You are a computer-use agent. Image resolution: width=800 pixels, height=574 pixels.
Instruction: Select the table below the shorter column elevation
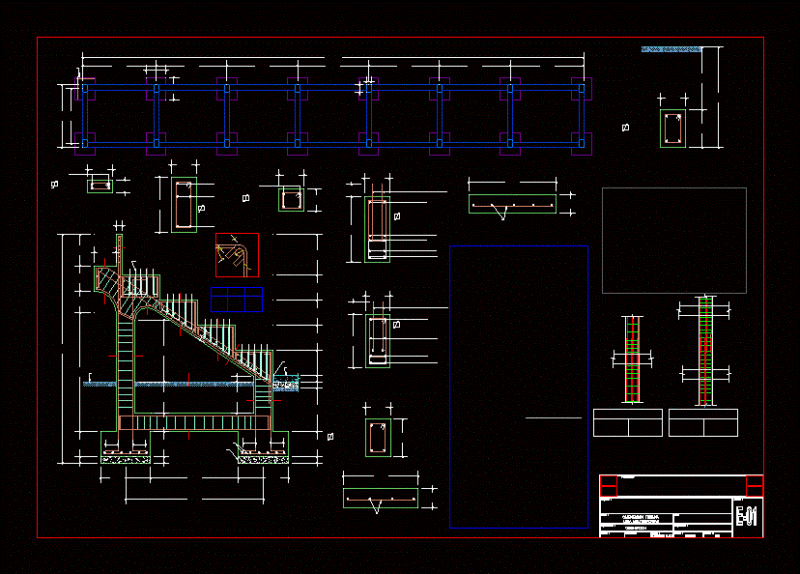pos(628,422)
